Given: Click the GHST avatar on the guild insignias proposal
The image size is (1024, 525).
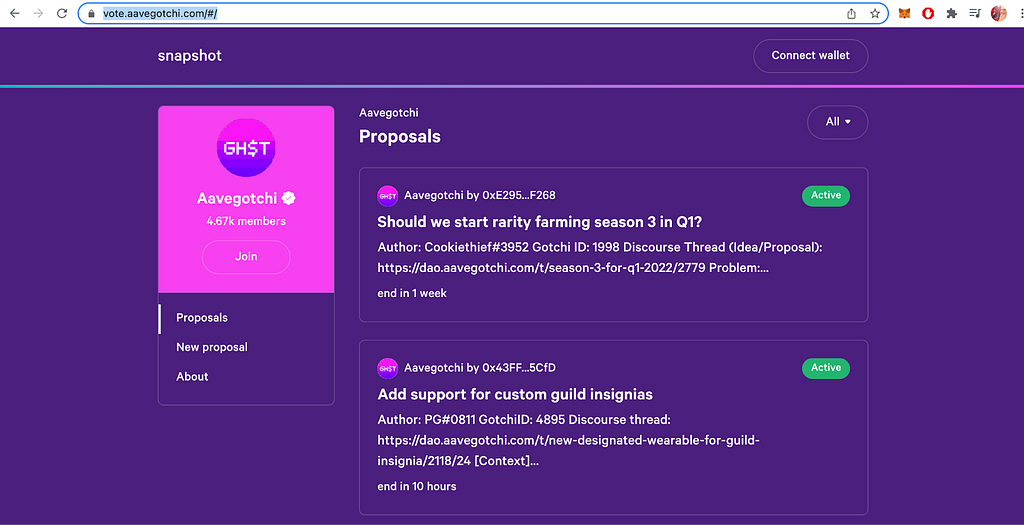Looking at the screenshot, I should tap(388, 368).
